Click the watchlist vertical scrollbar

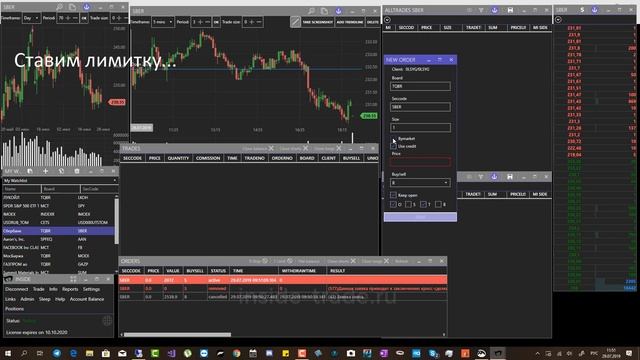tap(116, 221)
